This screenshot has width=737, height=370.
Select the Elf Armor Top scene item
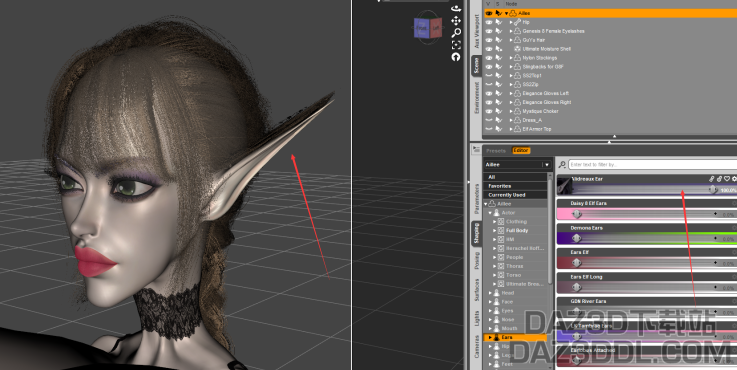(537, 129)
